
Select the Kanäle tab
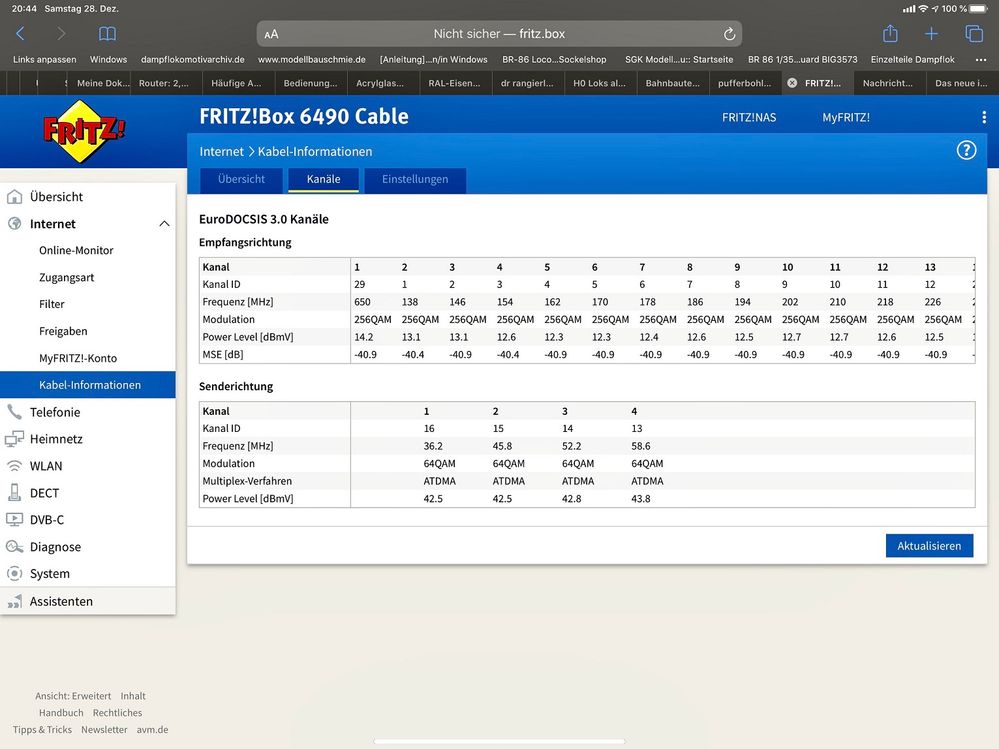[x=324, y=180]
